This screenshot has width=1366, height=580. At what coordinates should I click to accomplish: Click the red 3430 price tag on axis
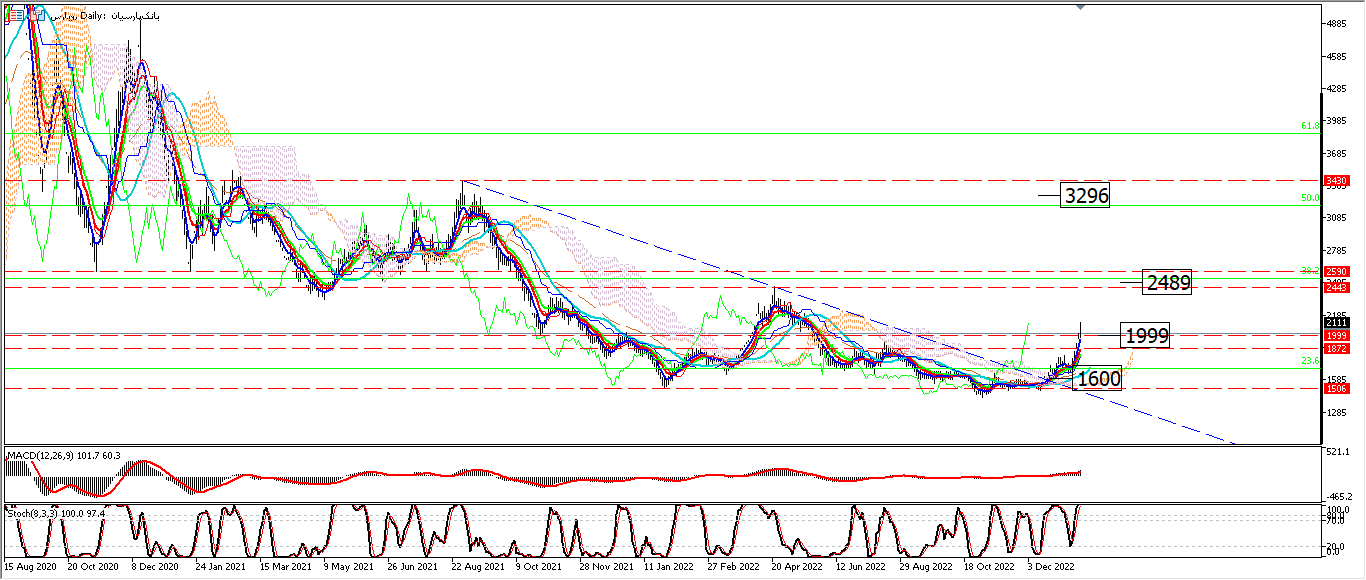coord(1337,181)
